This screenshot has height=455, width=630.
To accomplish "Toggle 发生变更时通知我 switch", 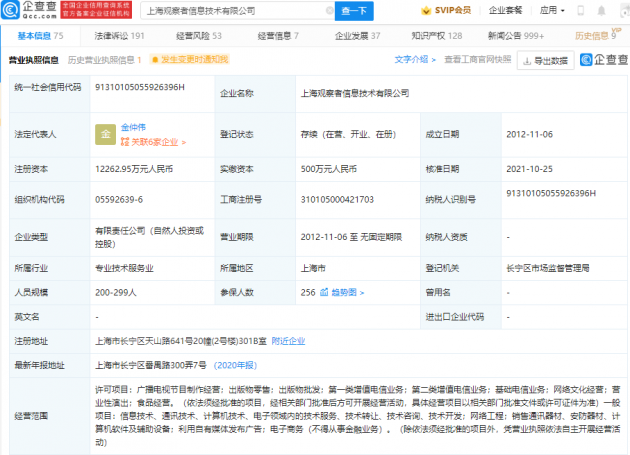I will [x=153, y=60].
